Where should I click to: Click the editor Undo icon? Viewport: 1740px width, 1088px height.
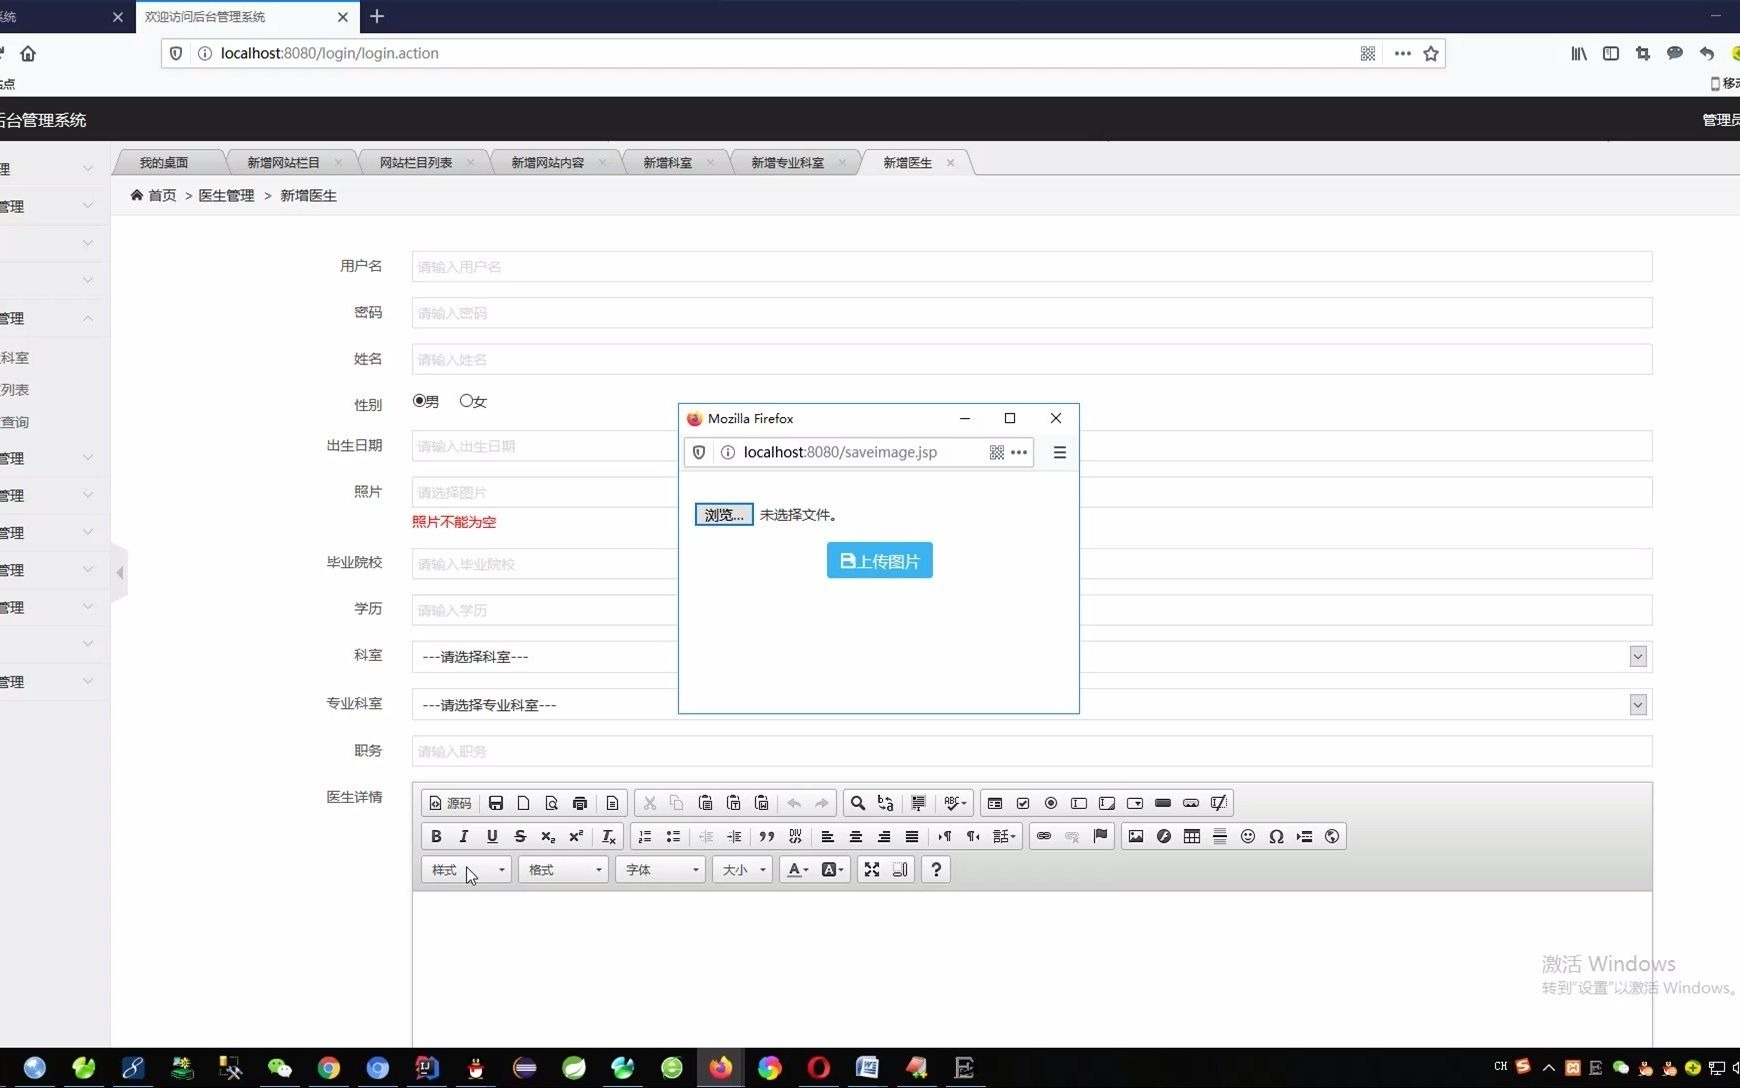[x=793, y=802]
